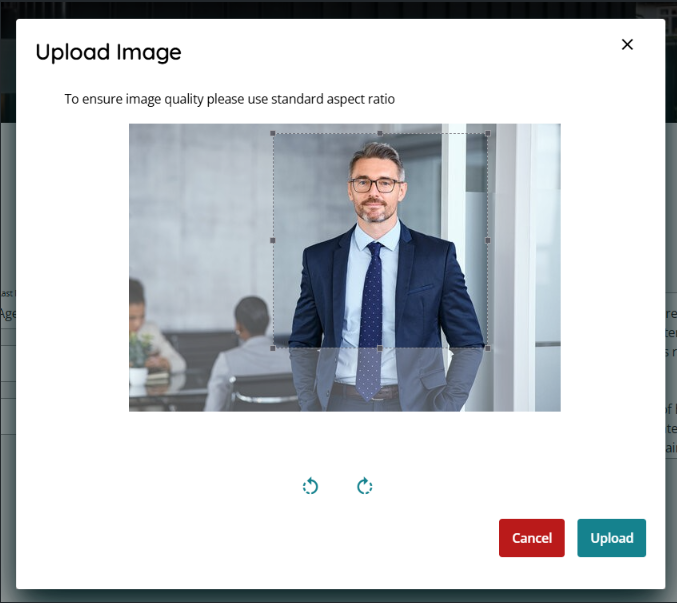
Task: Click the standard aspect ratio hint text
Action: (x=230, y=99)
